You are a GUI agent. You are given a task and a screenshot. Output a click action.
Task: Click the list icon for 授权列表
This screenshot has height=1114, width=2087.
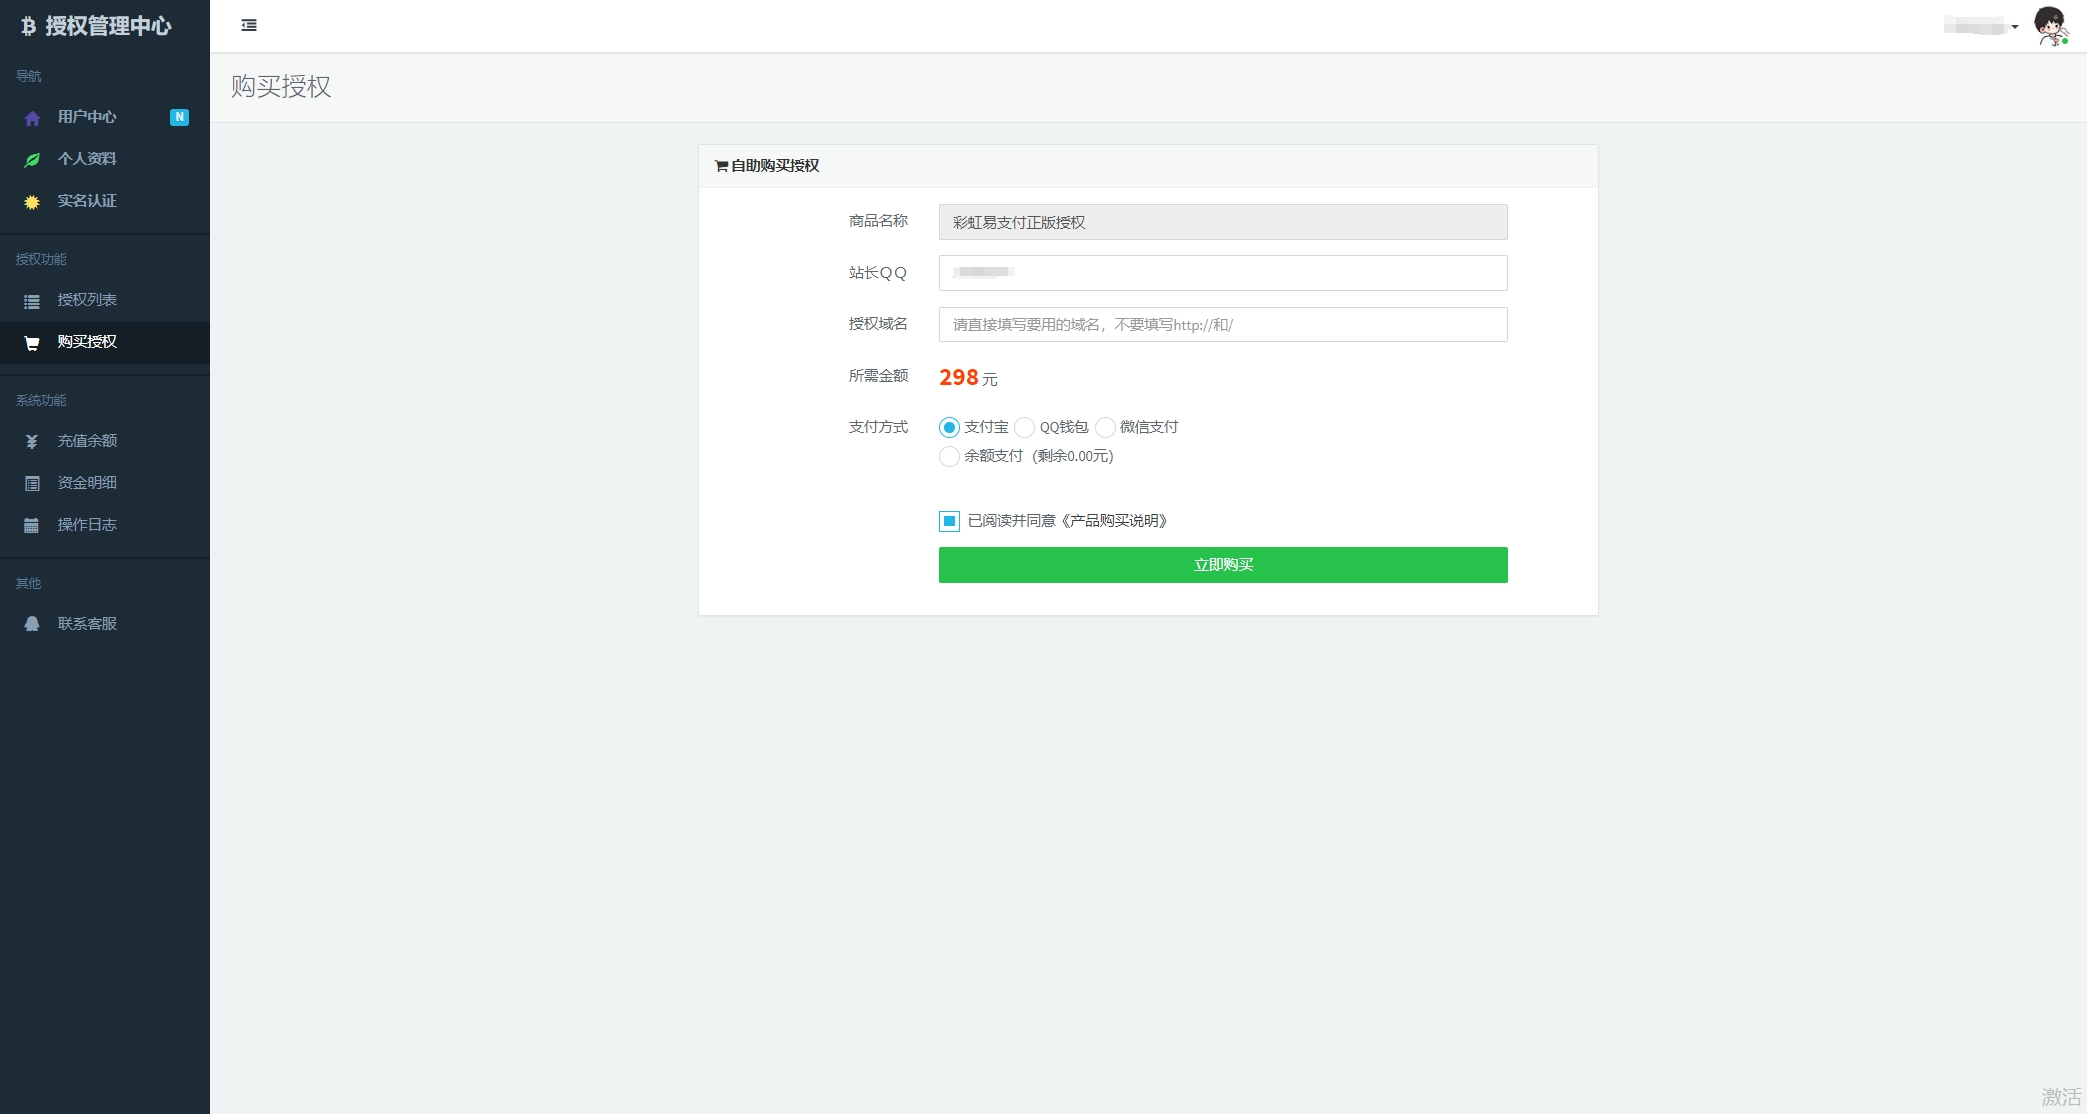tap(32, 301)
